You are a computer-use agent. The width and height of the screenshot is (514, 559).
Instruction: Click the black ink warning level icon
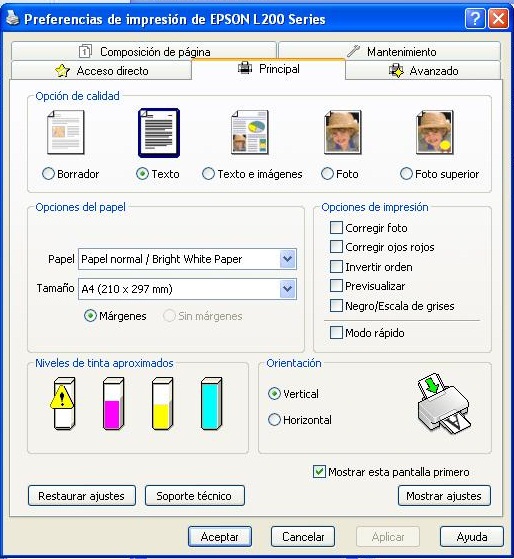[63, 404]
